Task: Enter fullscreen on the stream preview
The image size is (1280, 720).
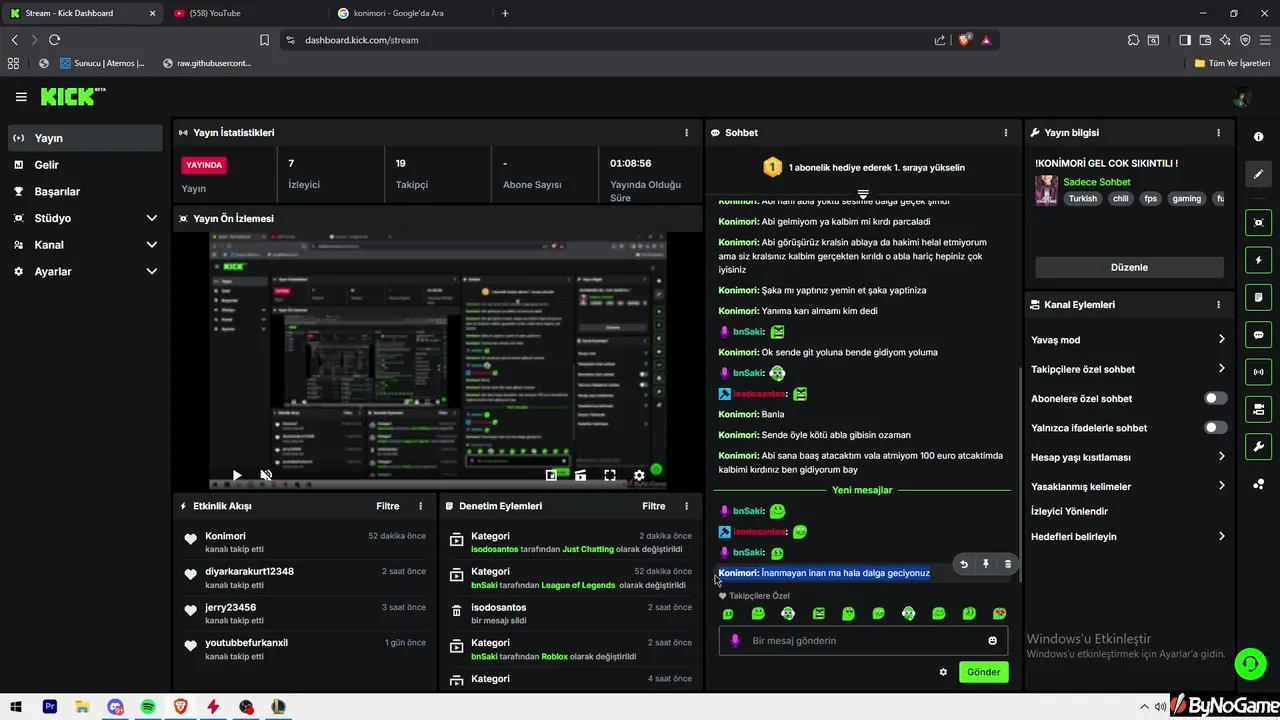Action: coord(610,476)
